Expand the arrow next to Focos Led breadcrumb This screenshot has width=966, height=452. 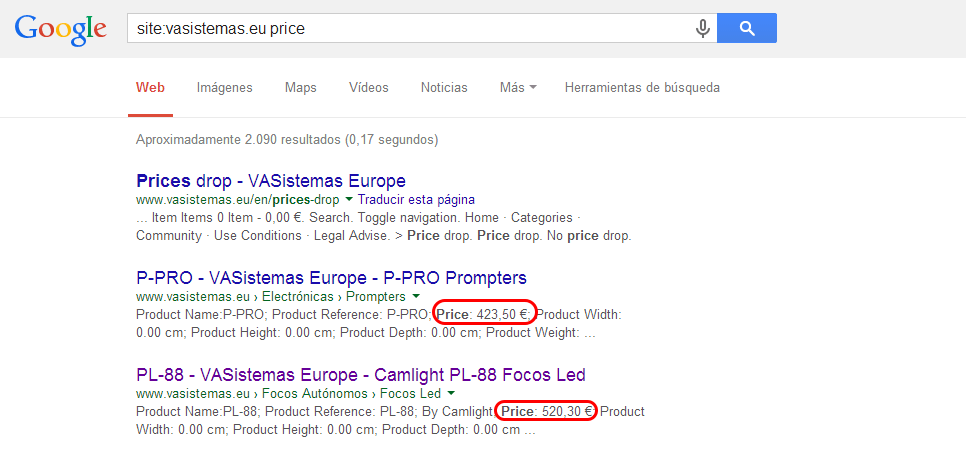click(x=451, y=393)
